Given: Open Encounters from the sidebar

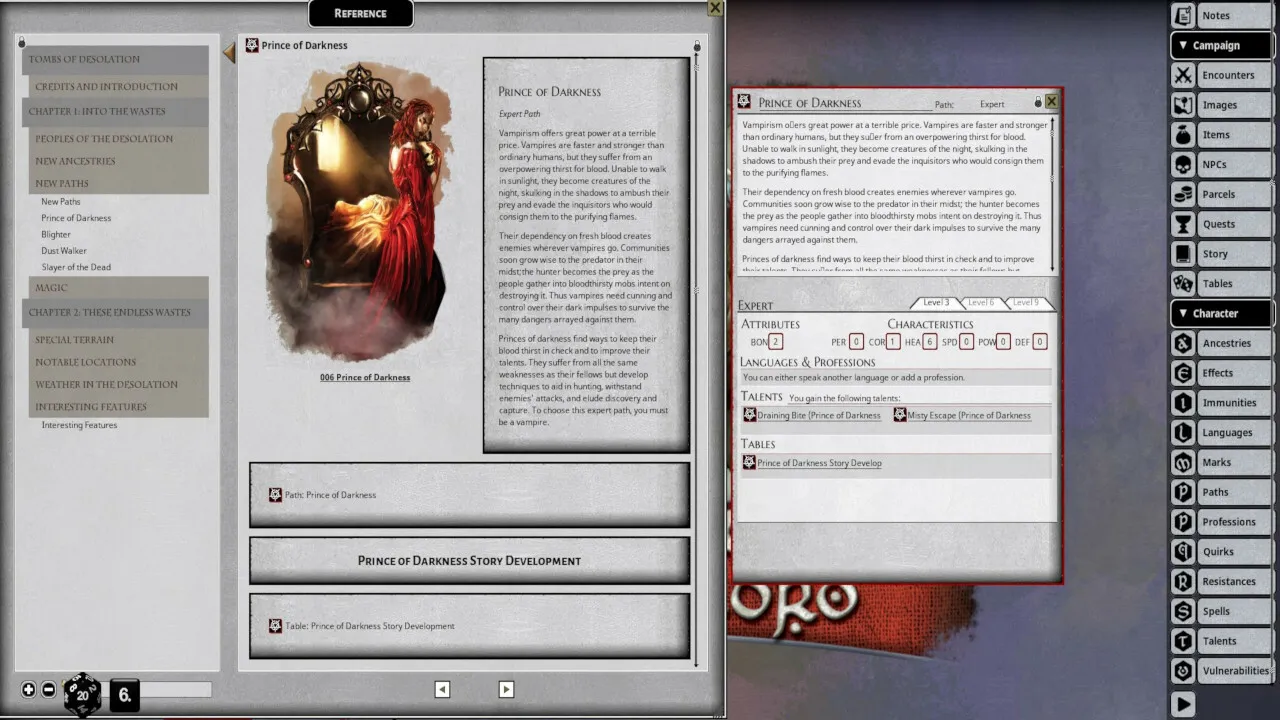Looking at the screenshot, I should [1221, 75].
